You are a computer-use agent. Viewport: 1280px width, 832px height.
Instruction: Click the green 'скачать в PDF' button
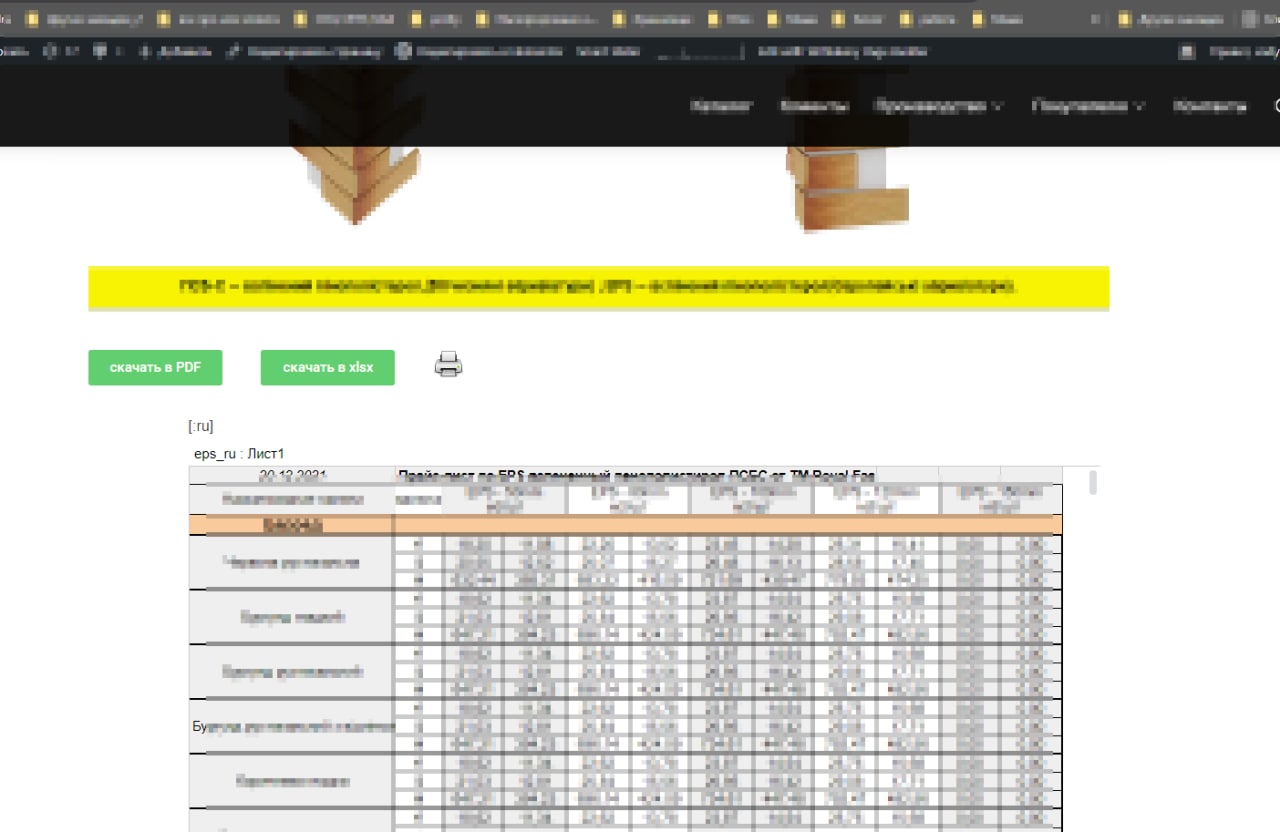[155, 367]
